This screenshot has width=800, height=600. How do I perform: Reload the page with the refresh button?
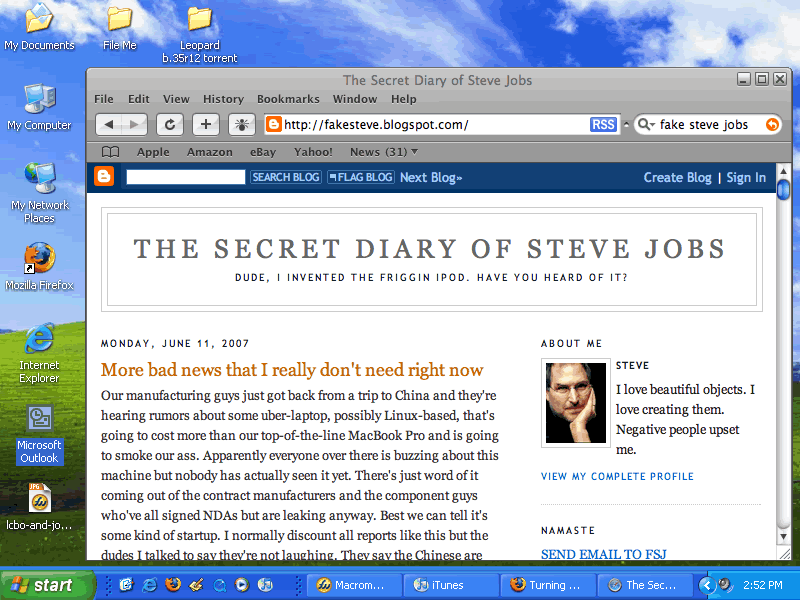[170, 124]
